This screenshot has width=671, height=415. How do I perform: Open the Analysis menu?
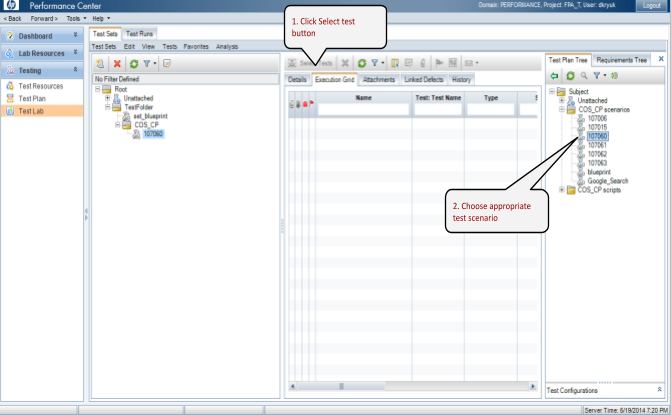pyautogui.click(x=227, y=47)
